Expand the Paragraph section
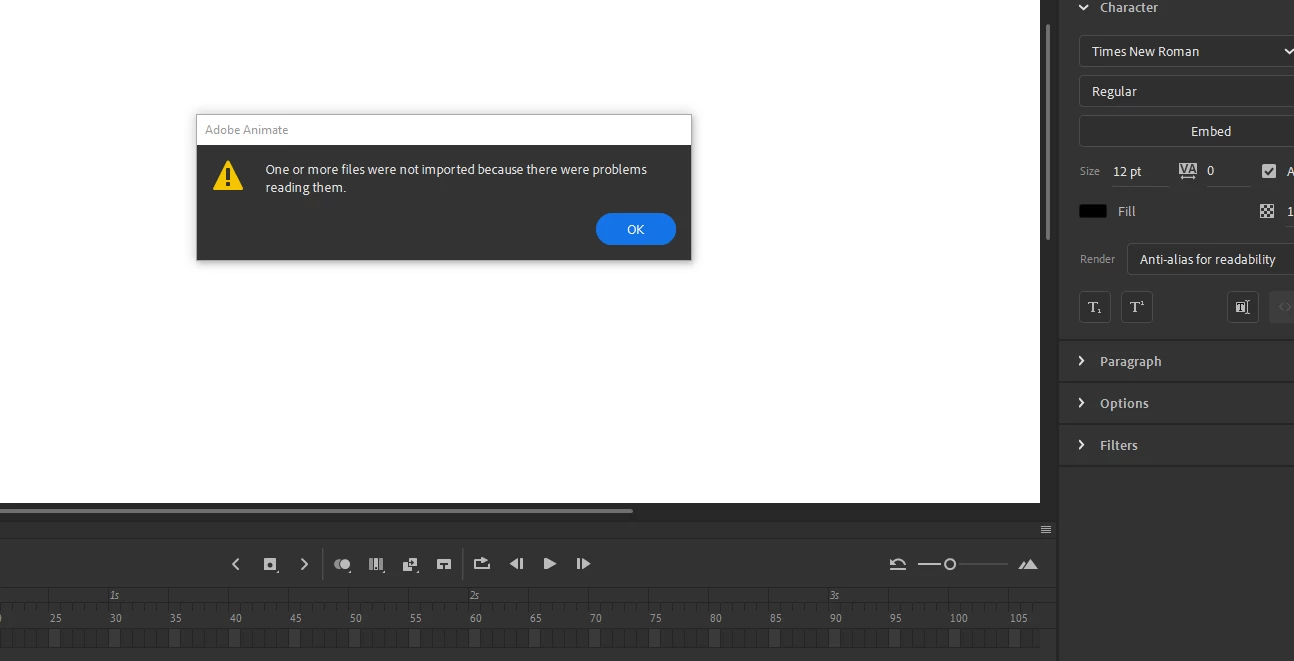 (x=1082, y=361)
